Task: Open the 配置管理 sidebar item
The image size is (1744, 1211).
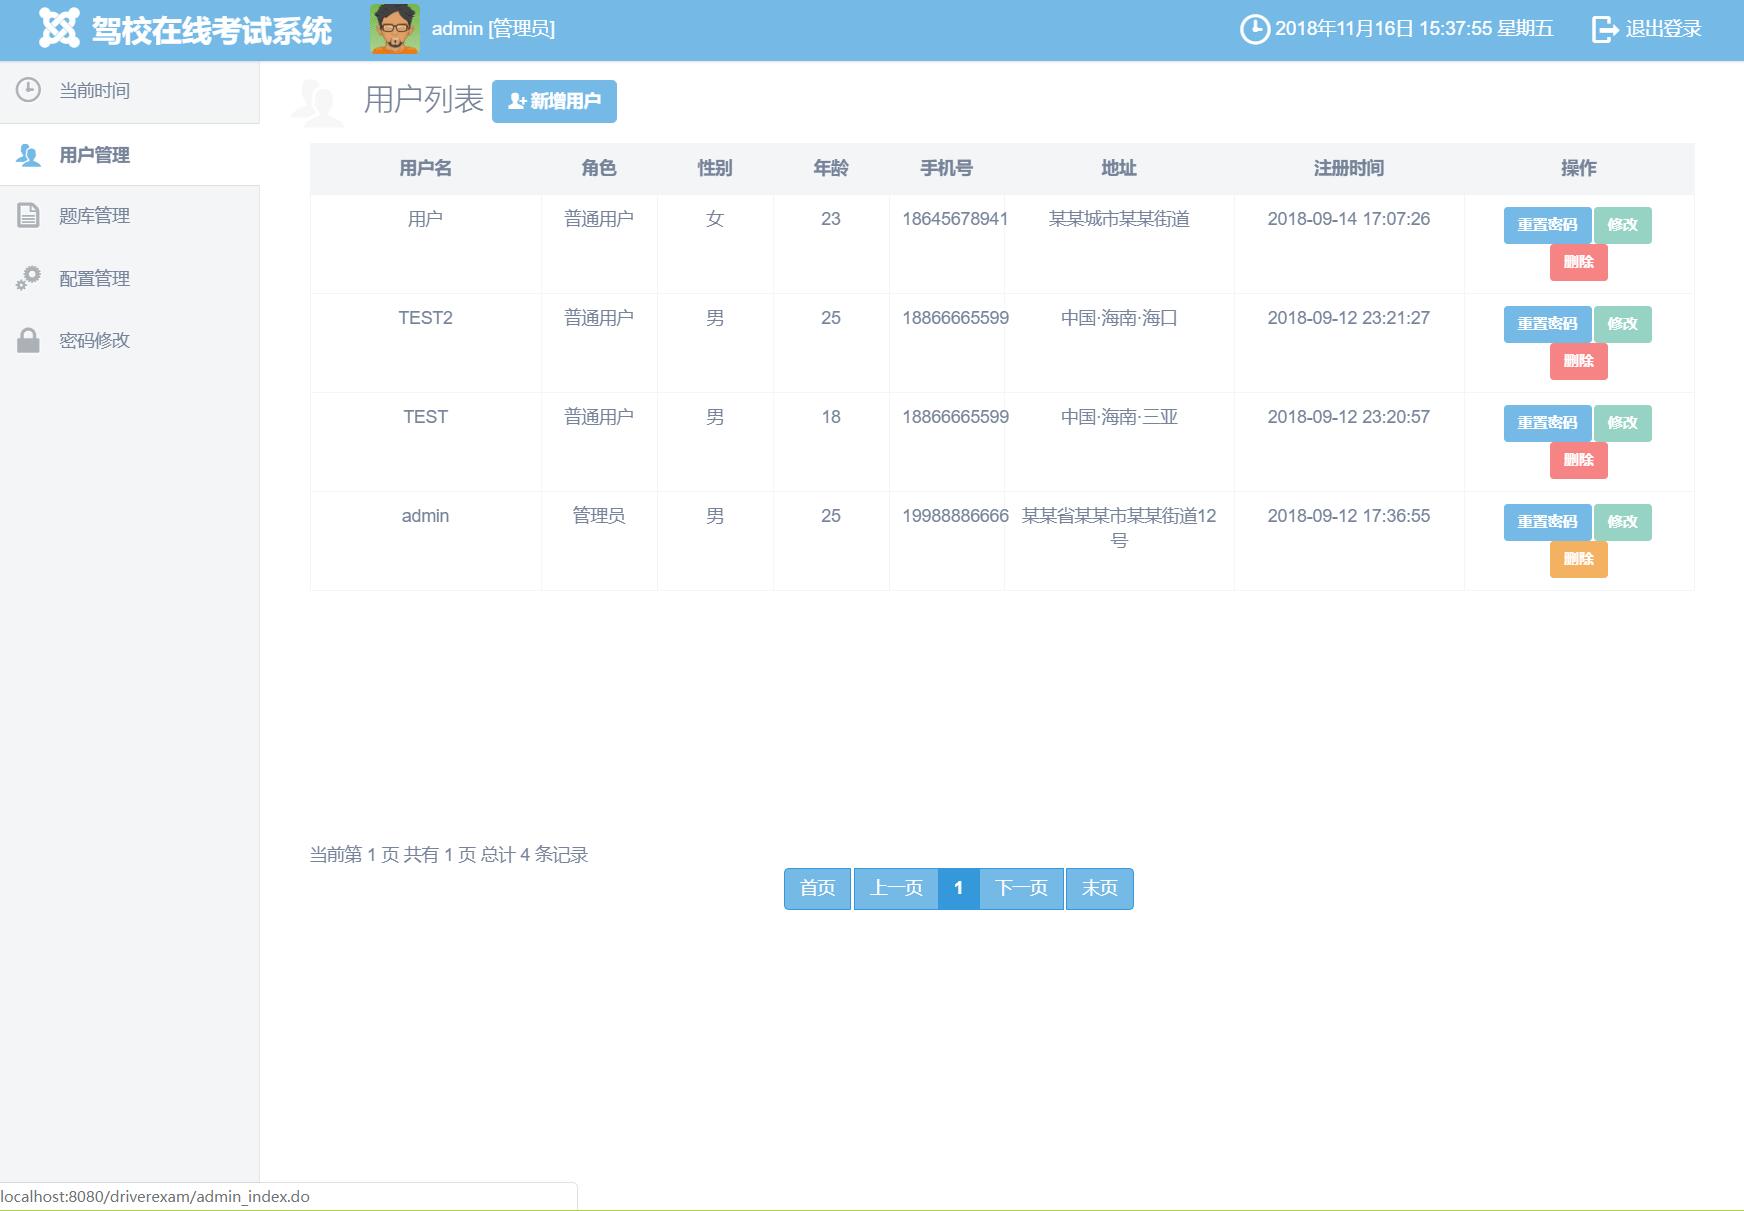Action: [94, 279]
